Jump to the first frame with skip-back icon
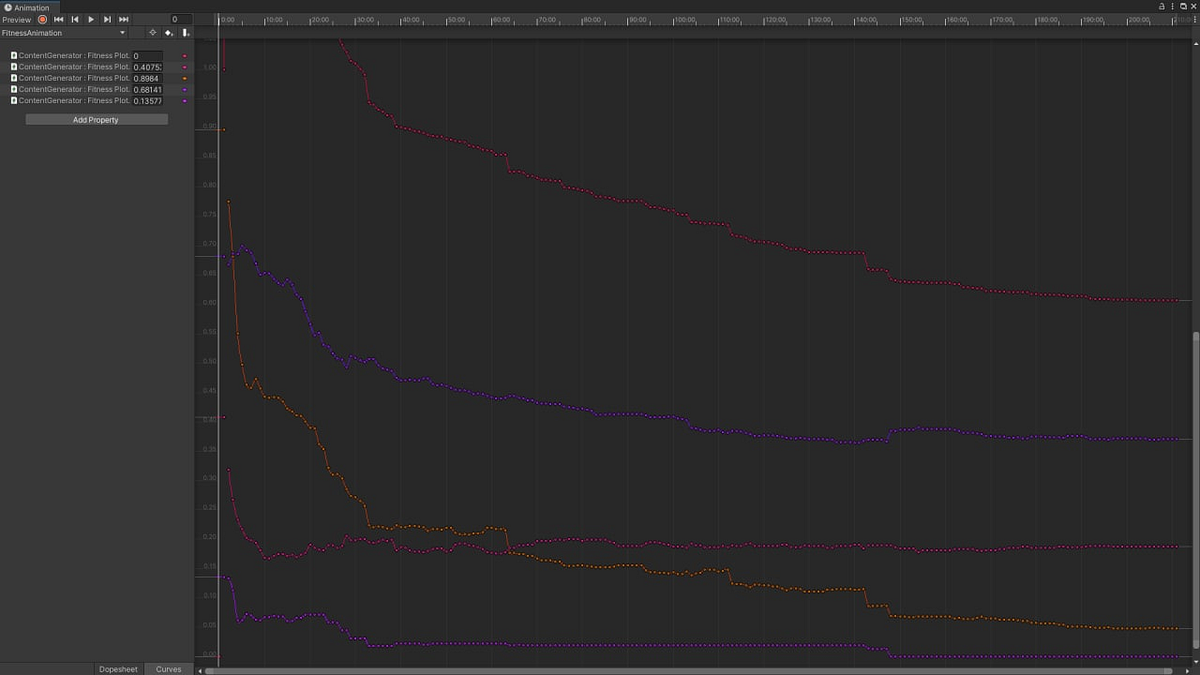 (x=58, y=19)
